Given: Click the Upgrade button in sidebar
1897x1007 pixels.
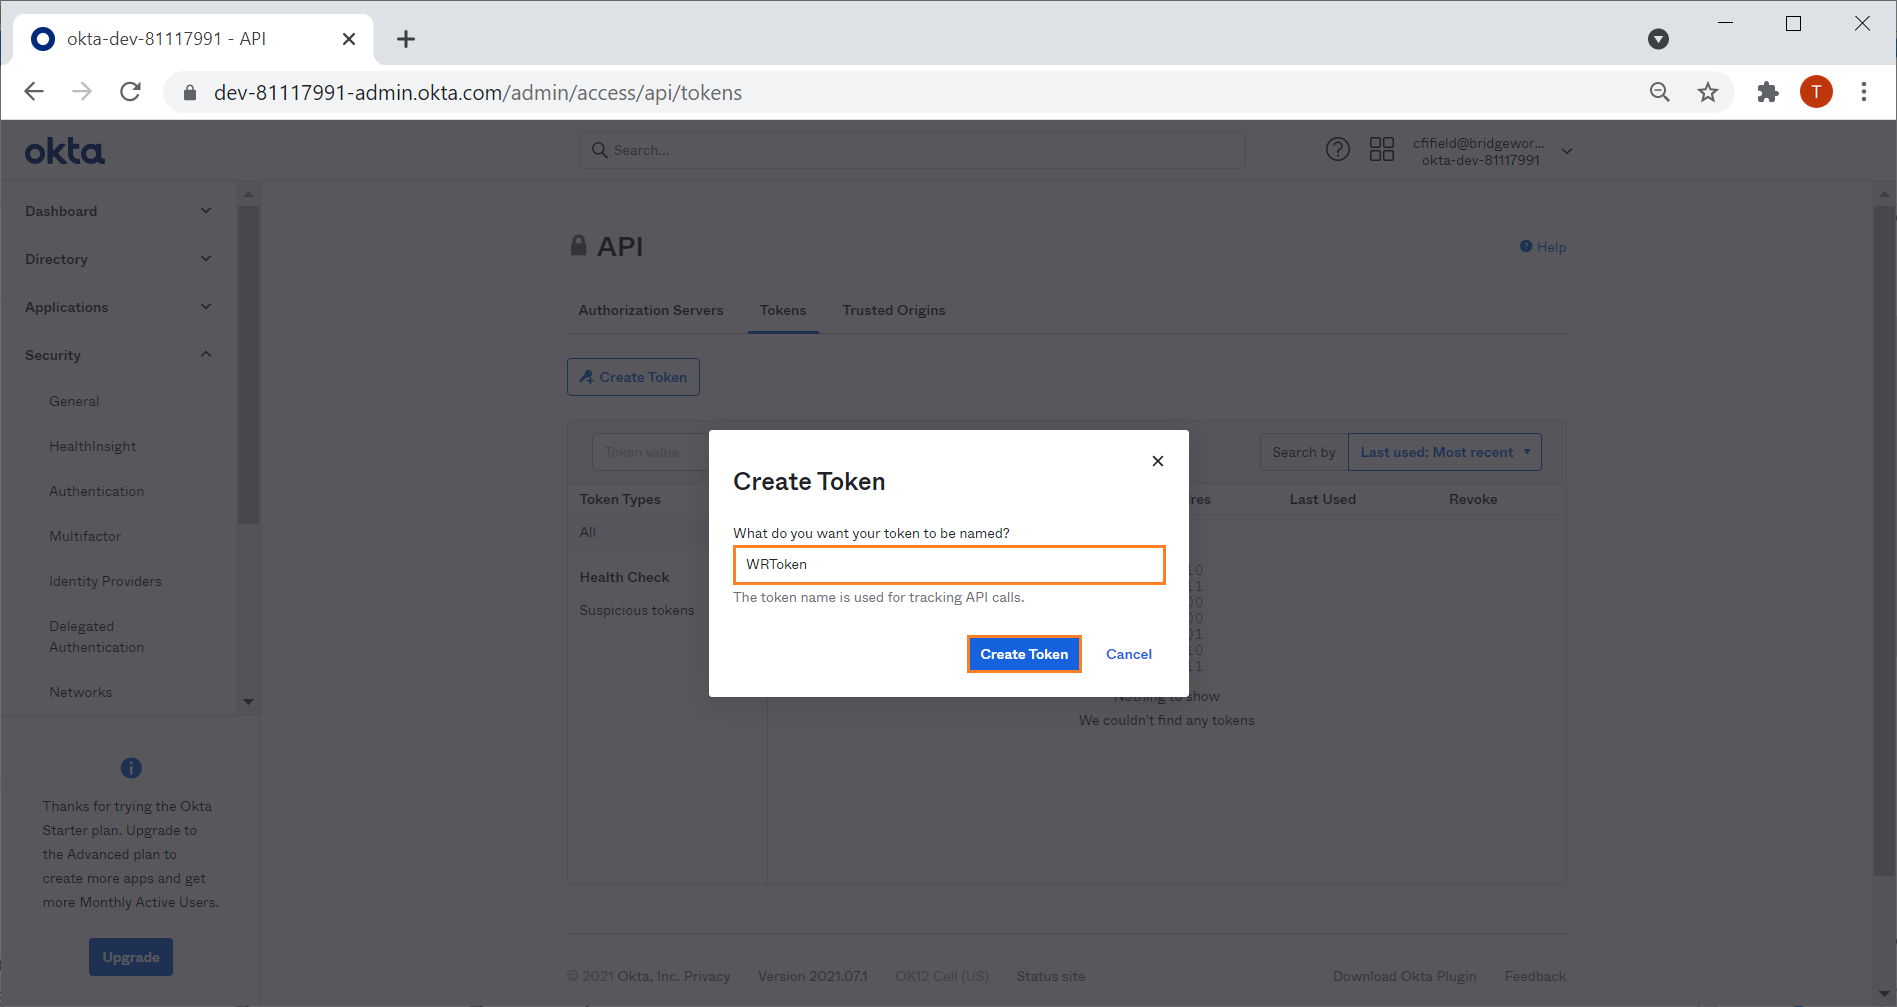Looking at the screenshot, I should pos(131,957).
